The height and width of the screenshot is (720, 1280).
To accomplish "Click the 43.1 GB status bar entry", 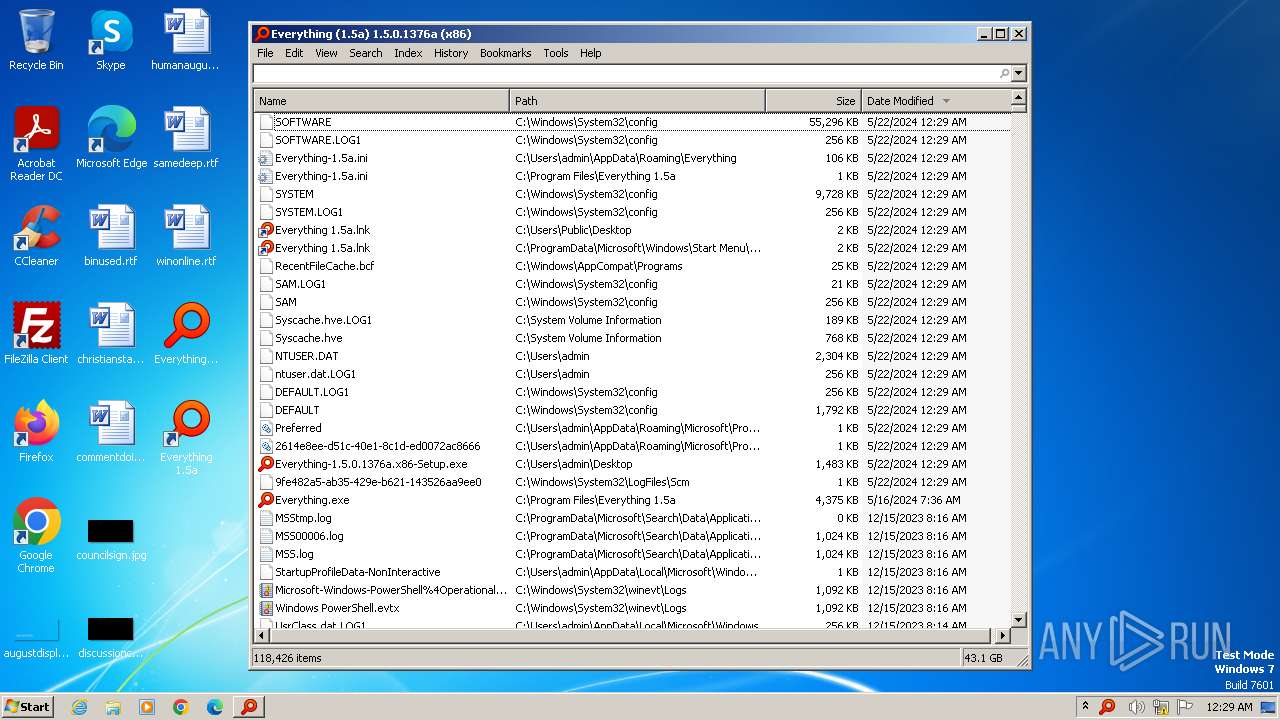I will [x=982, y=658].
